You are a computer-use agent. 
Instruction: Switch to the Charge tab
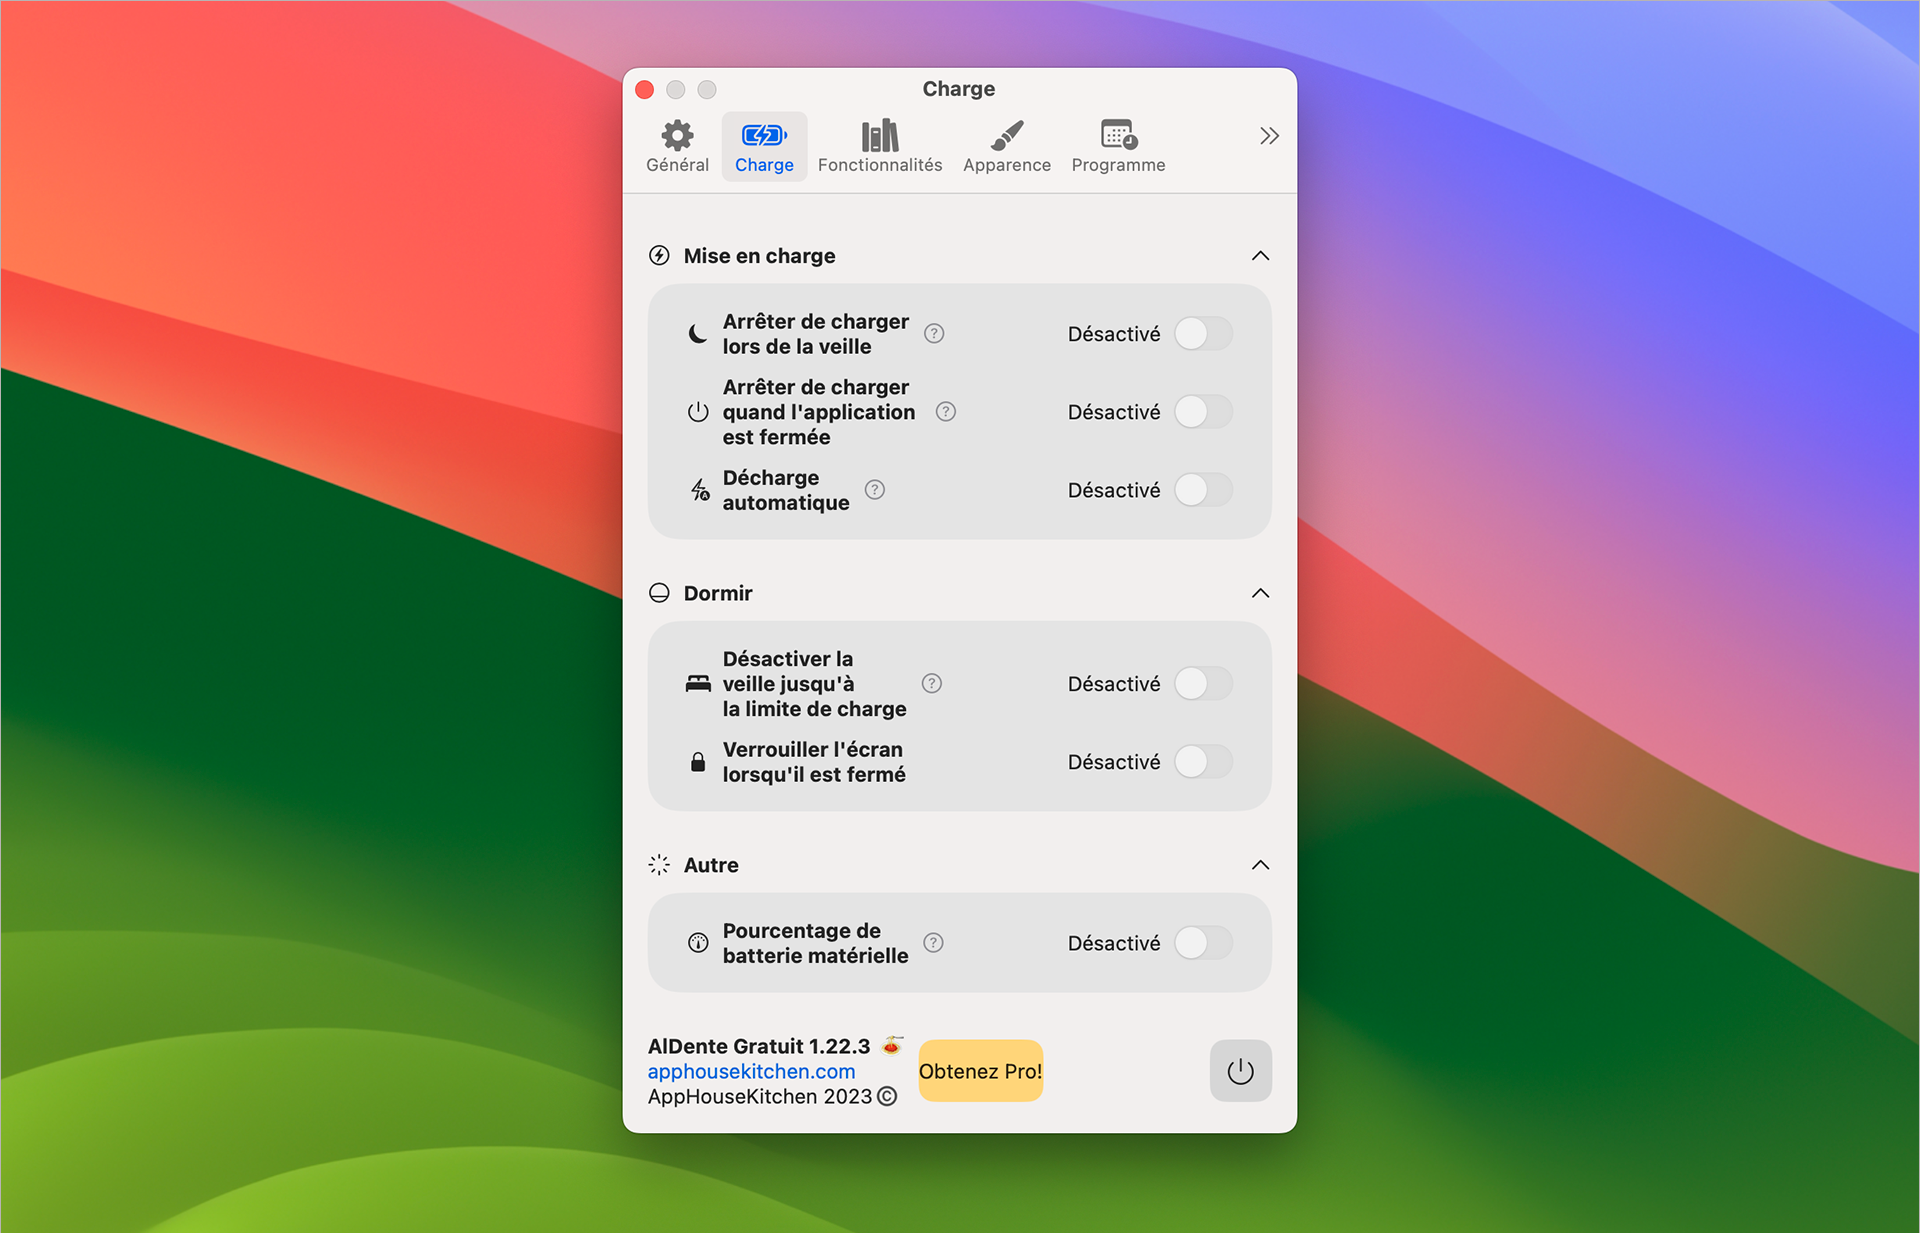click(764, 146)
